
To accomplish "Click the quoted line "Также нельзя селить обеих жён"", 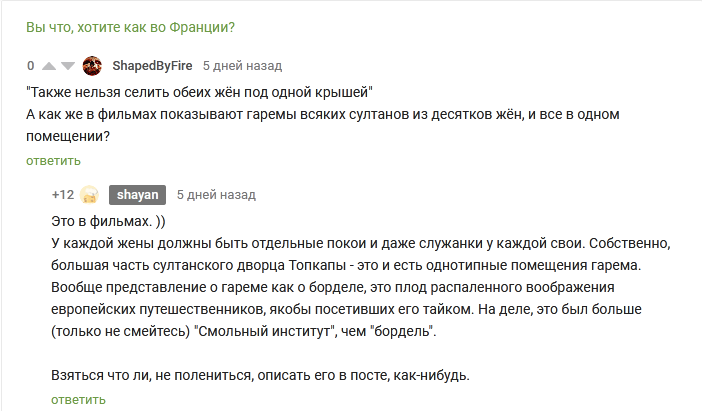I will 200,92.
